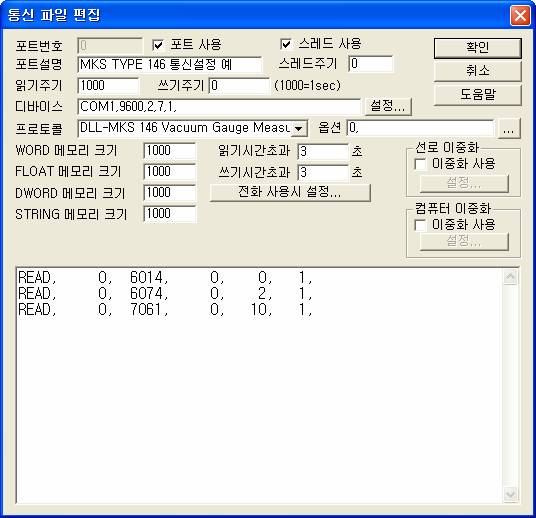Enable 이중화 사용 under 선로 이중화
Image resolution: width=536 pixels, height=518 pixels.
point(420,164)
